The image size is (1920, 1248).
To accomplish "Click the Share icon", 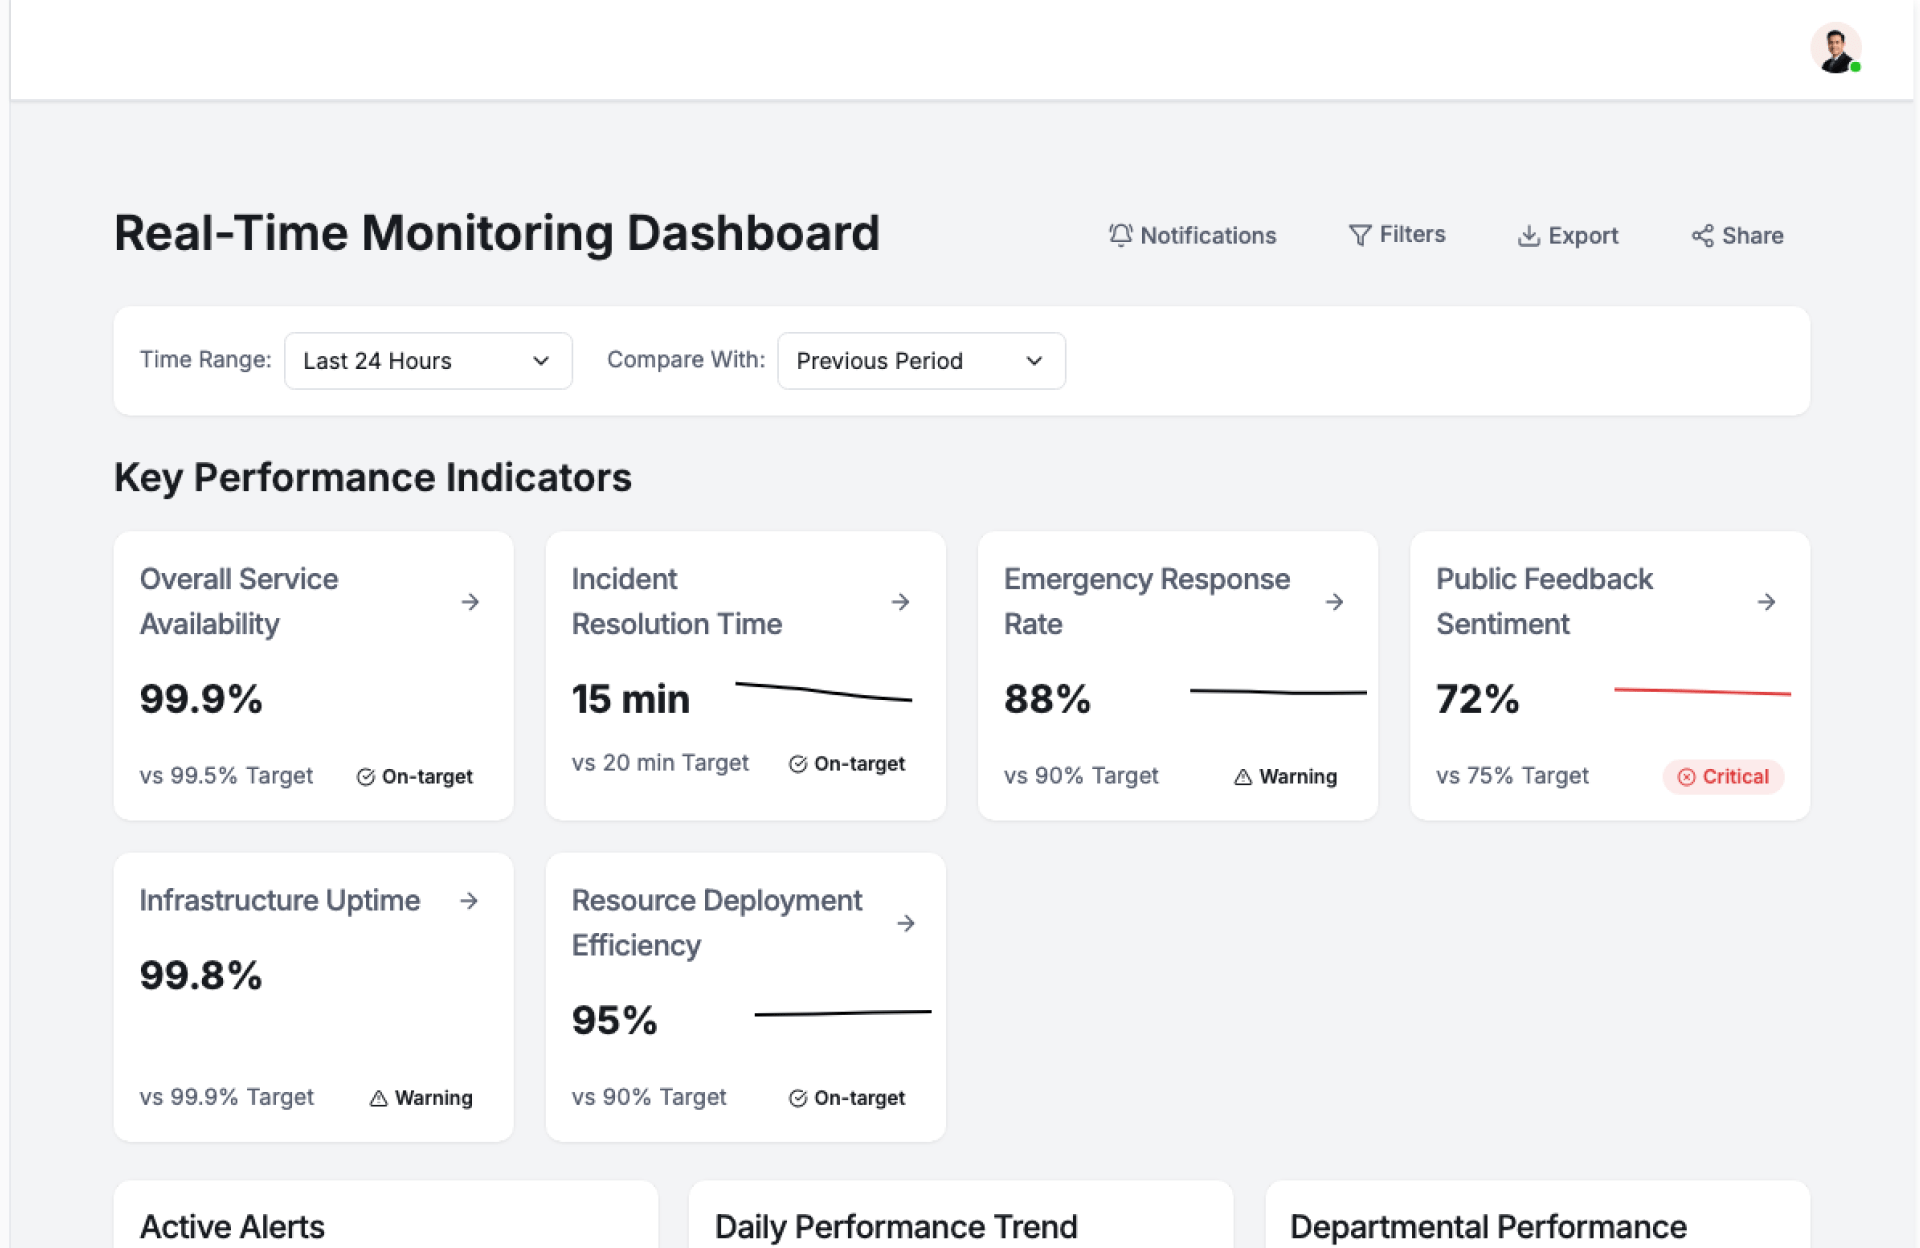I will tap(1702, 236).
